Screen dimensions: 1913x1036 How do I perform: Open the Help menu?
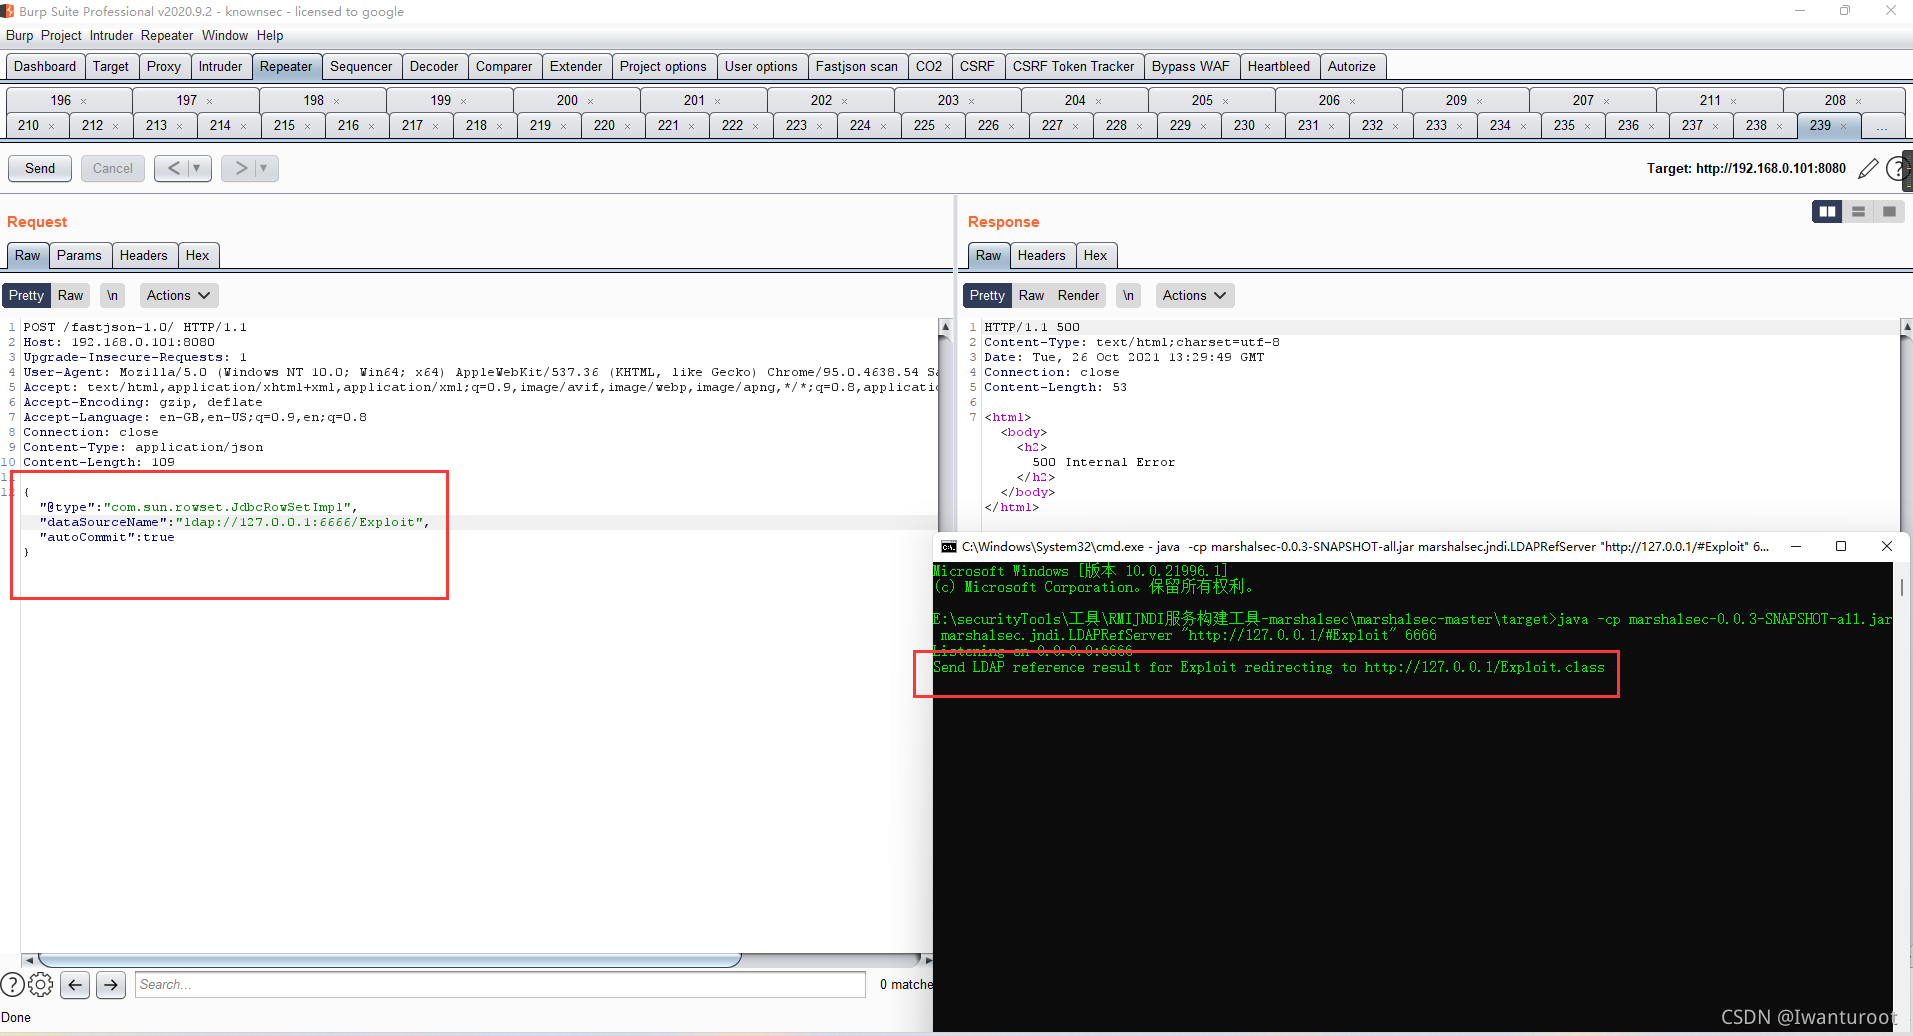270,35
